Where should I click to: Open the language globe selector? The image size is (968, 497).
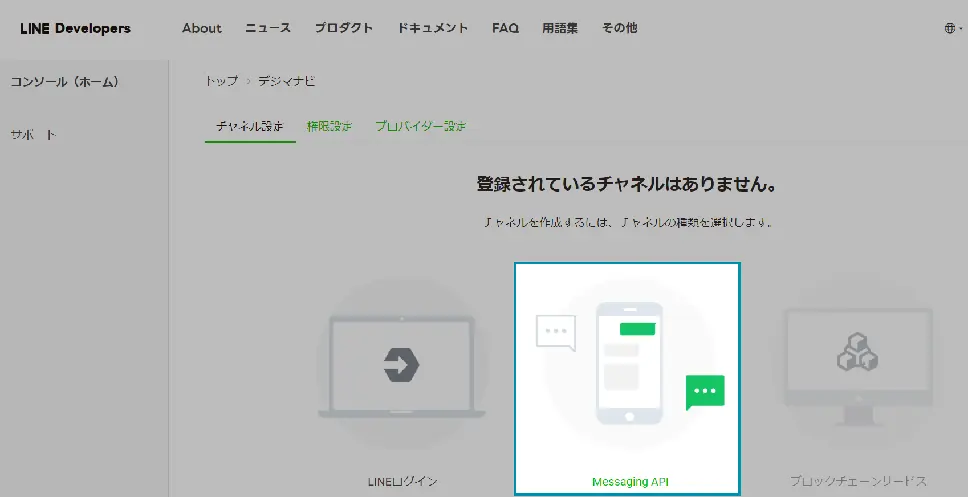[953, 28]
